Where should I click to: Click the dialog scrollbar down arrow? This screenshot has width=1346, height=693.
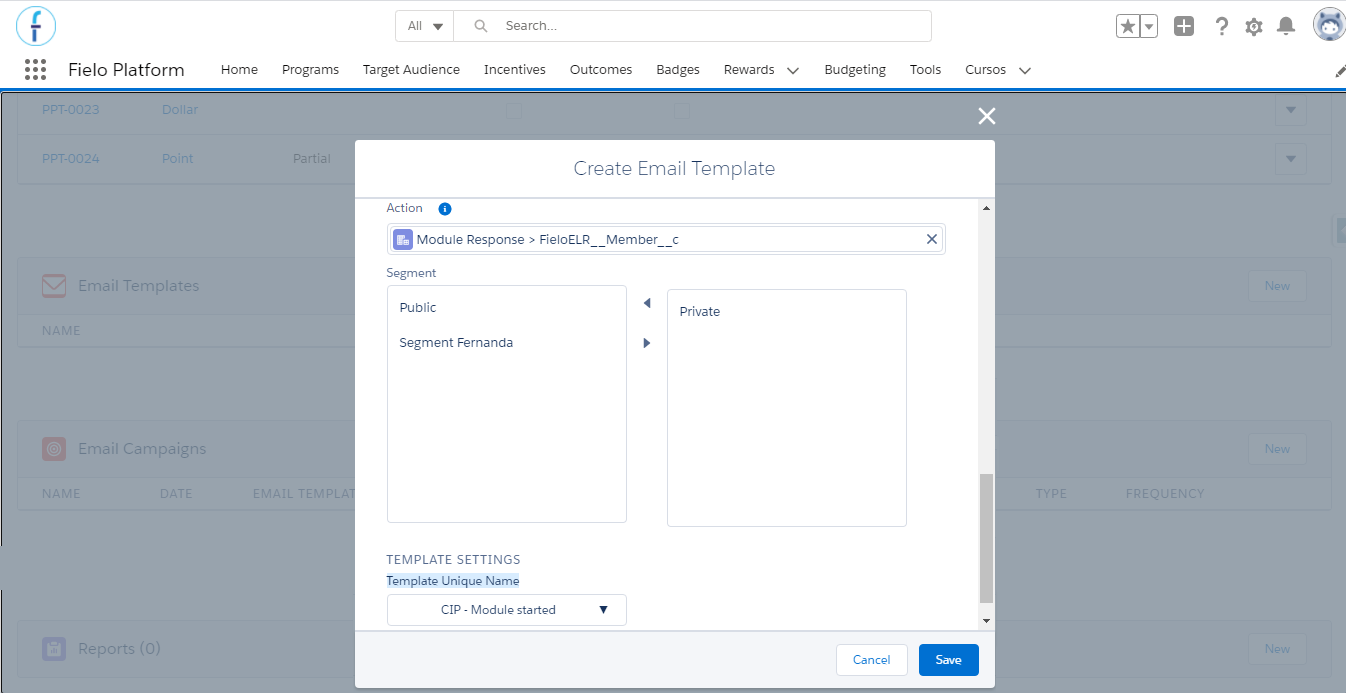pos(987,621)
